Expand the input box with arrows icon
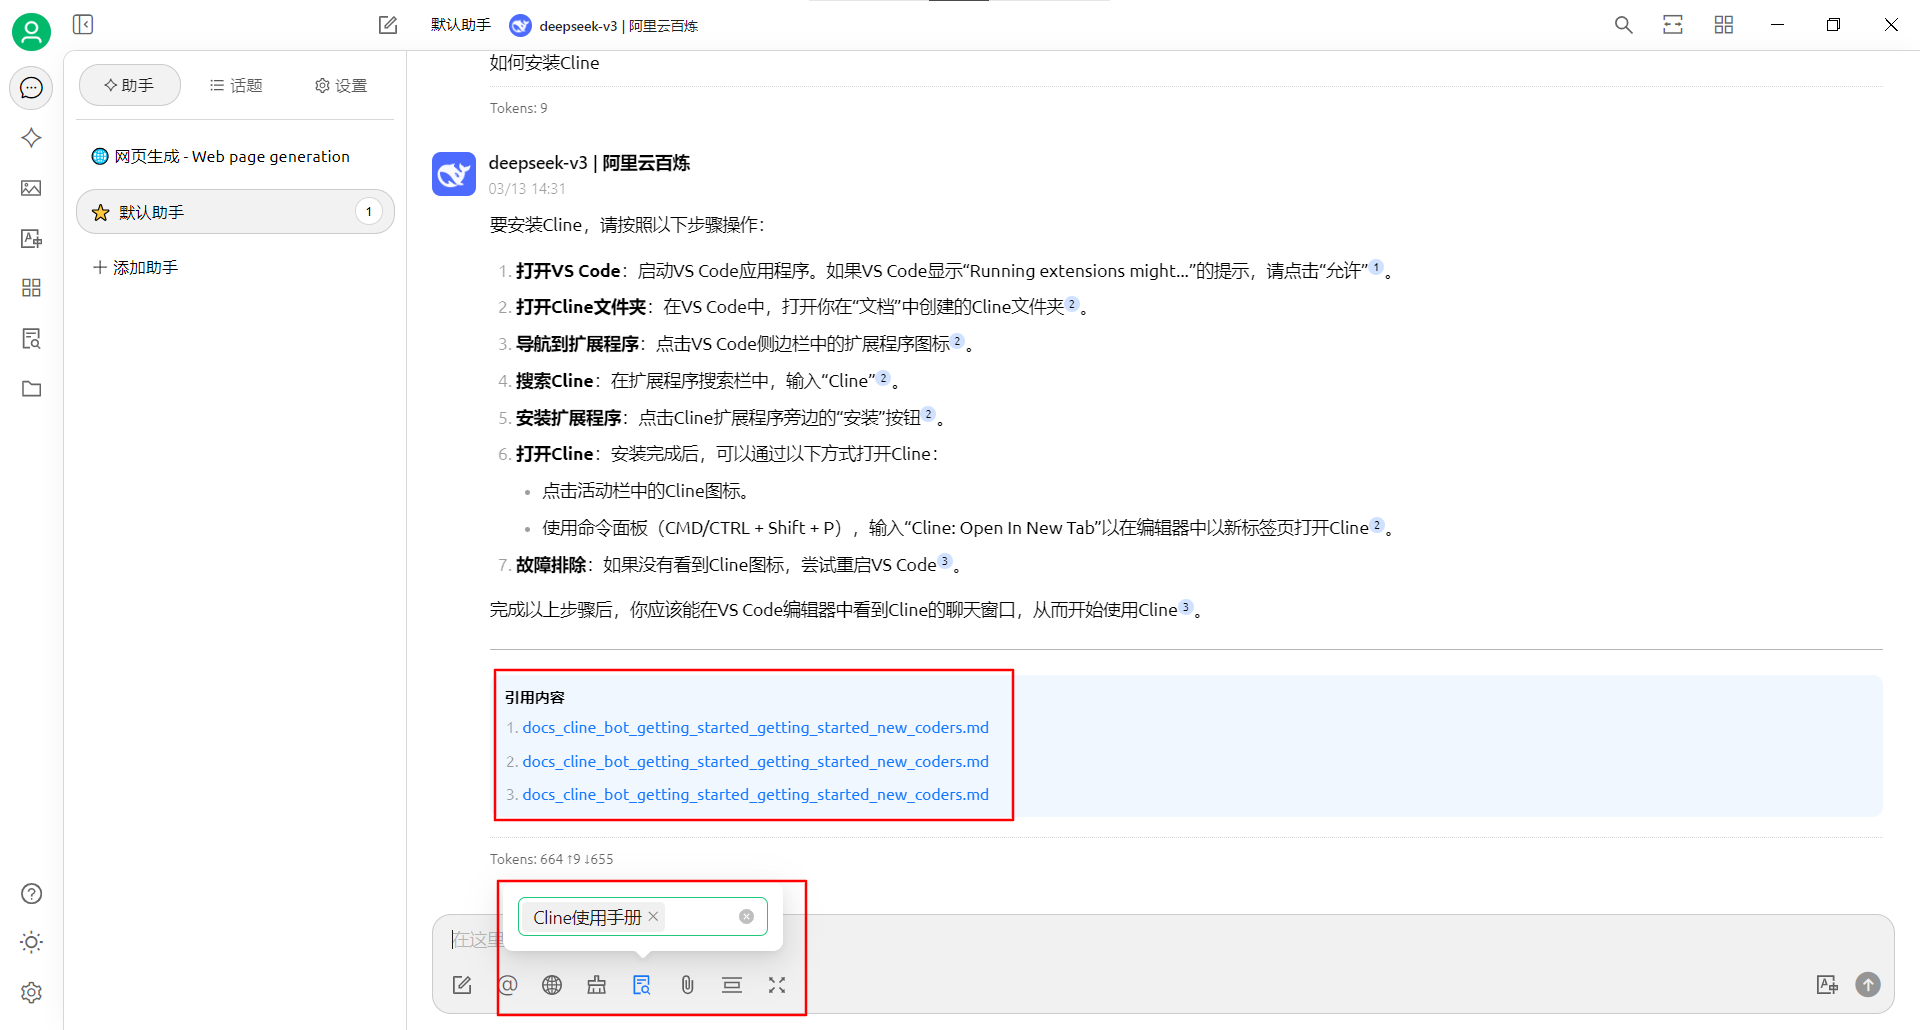 point(777,985)
